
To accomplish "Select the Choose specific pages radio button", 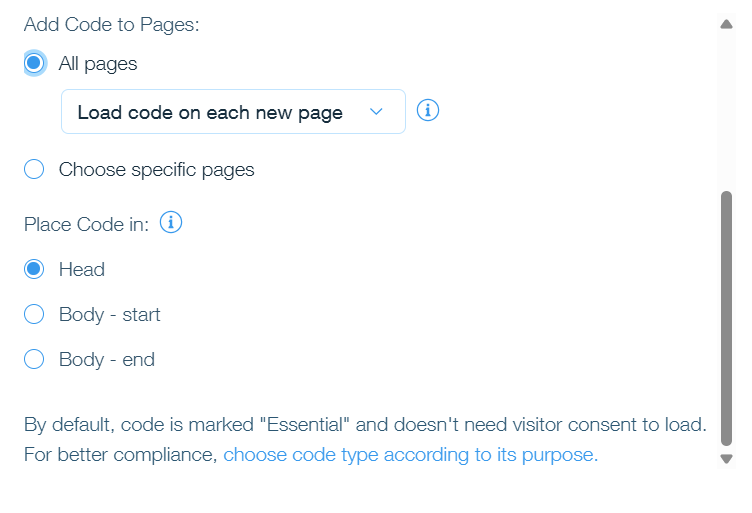I will pyautogui.click(x=34, y=169).
